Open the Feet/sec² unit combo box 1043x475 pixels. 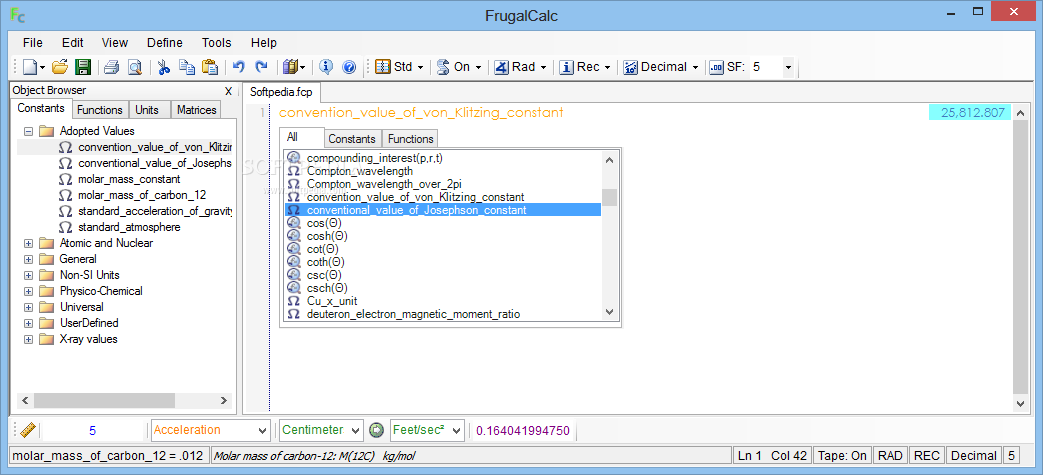pos(427,430)
